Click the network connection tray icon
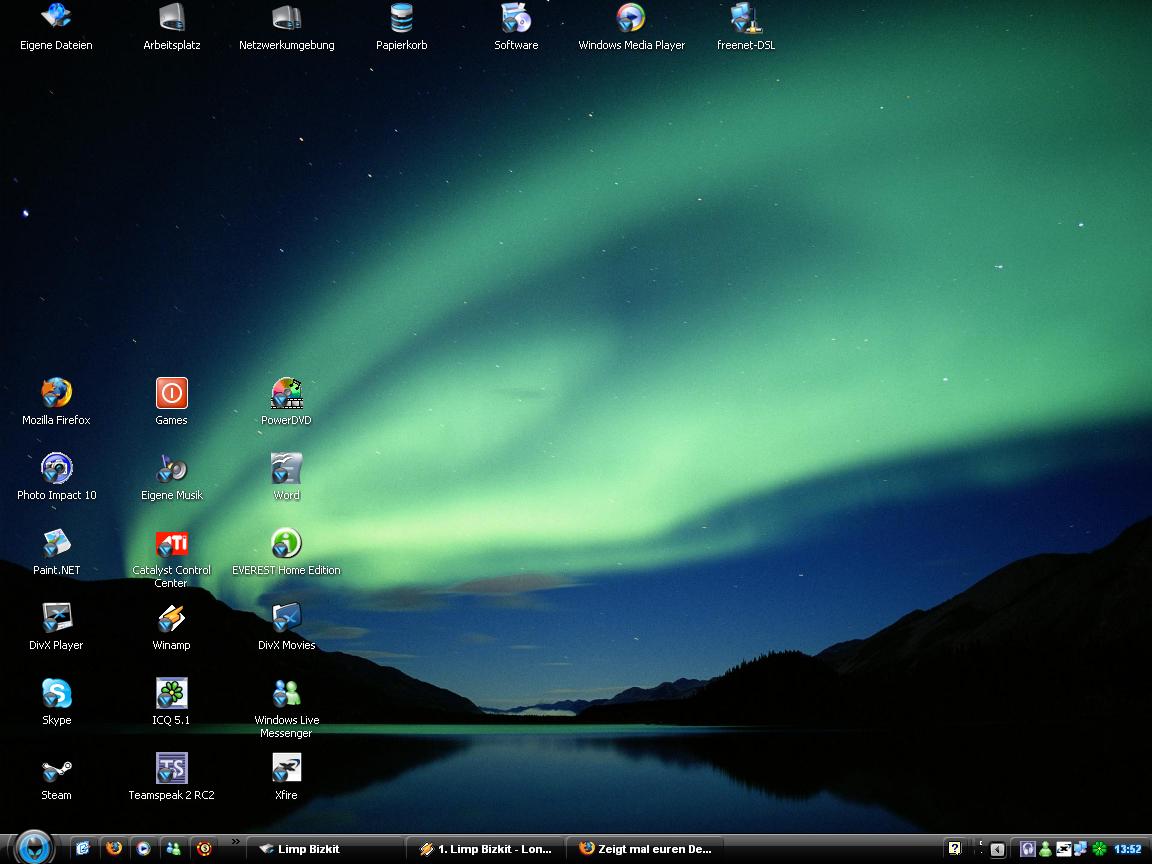Image resolution: width=1152 pixels, height=864 pixels. (x=1081, y=849)
